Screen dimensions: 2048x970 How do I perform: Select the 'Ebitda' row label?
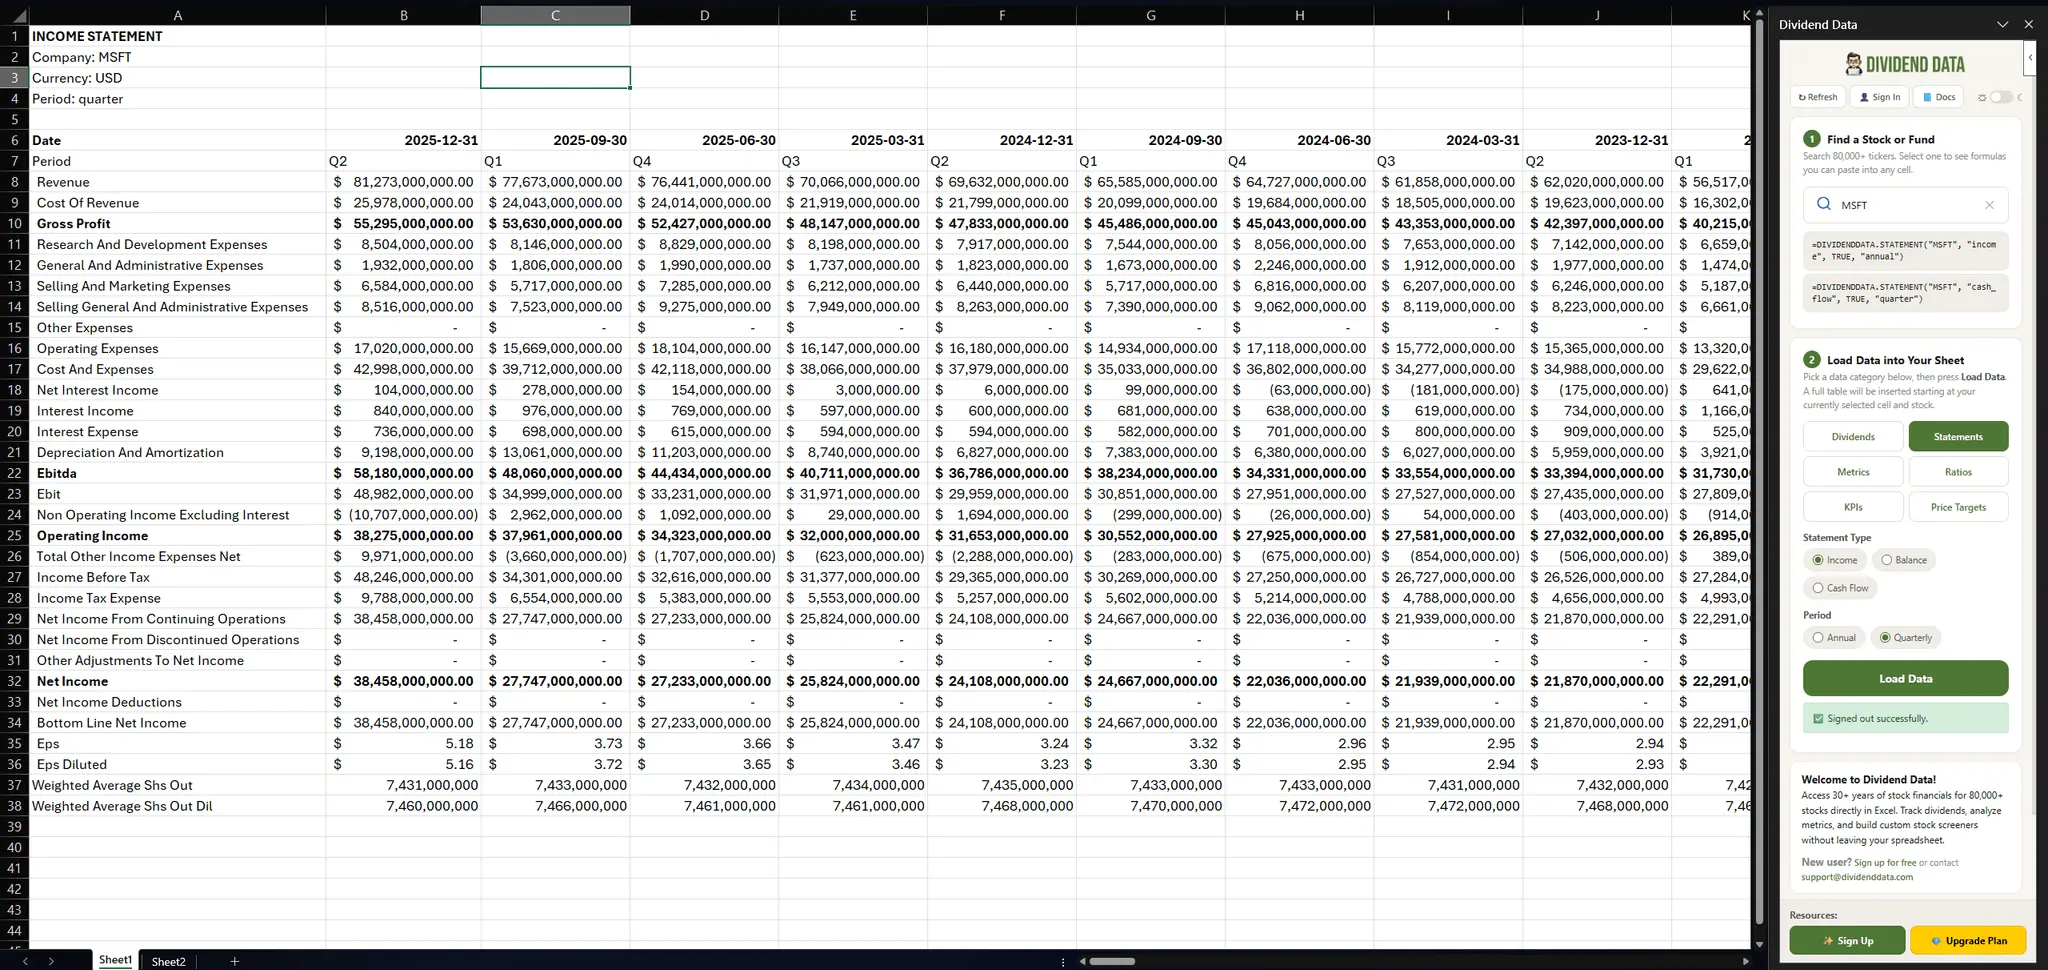pos(177,473)
